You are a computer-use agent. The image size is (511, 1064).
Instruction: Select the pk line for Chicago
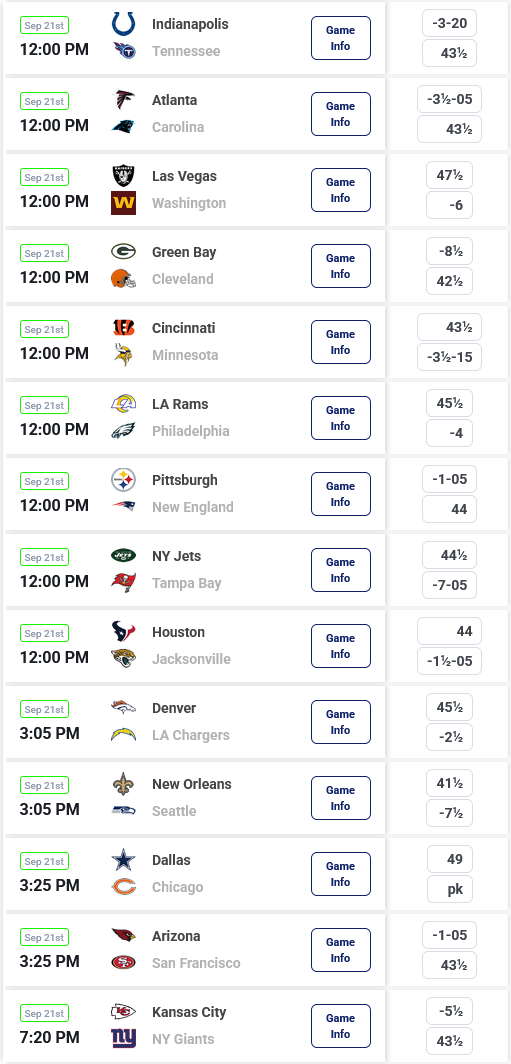click(x=449, y=889)
